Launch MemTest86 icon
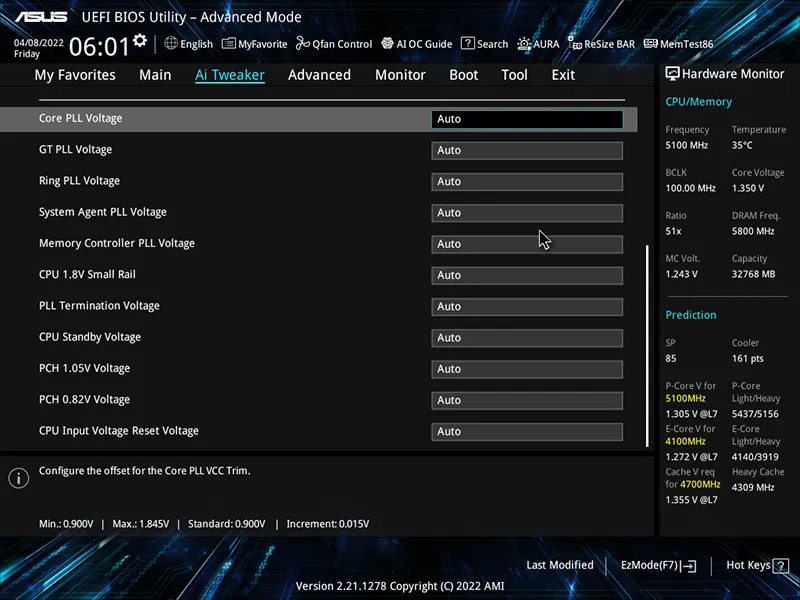This screenshot has width=800, height=600. pos(651,43)
